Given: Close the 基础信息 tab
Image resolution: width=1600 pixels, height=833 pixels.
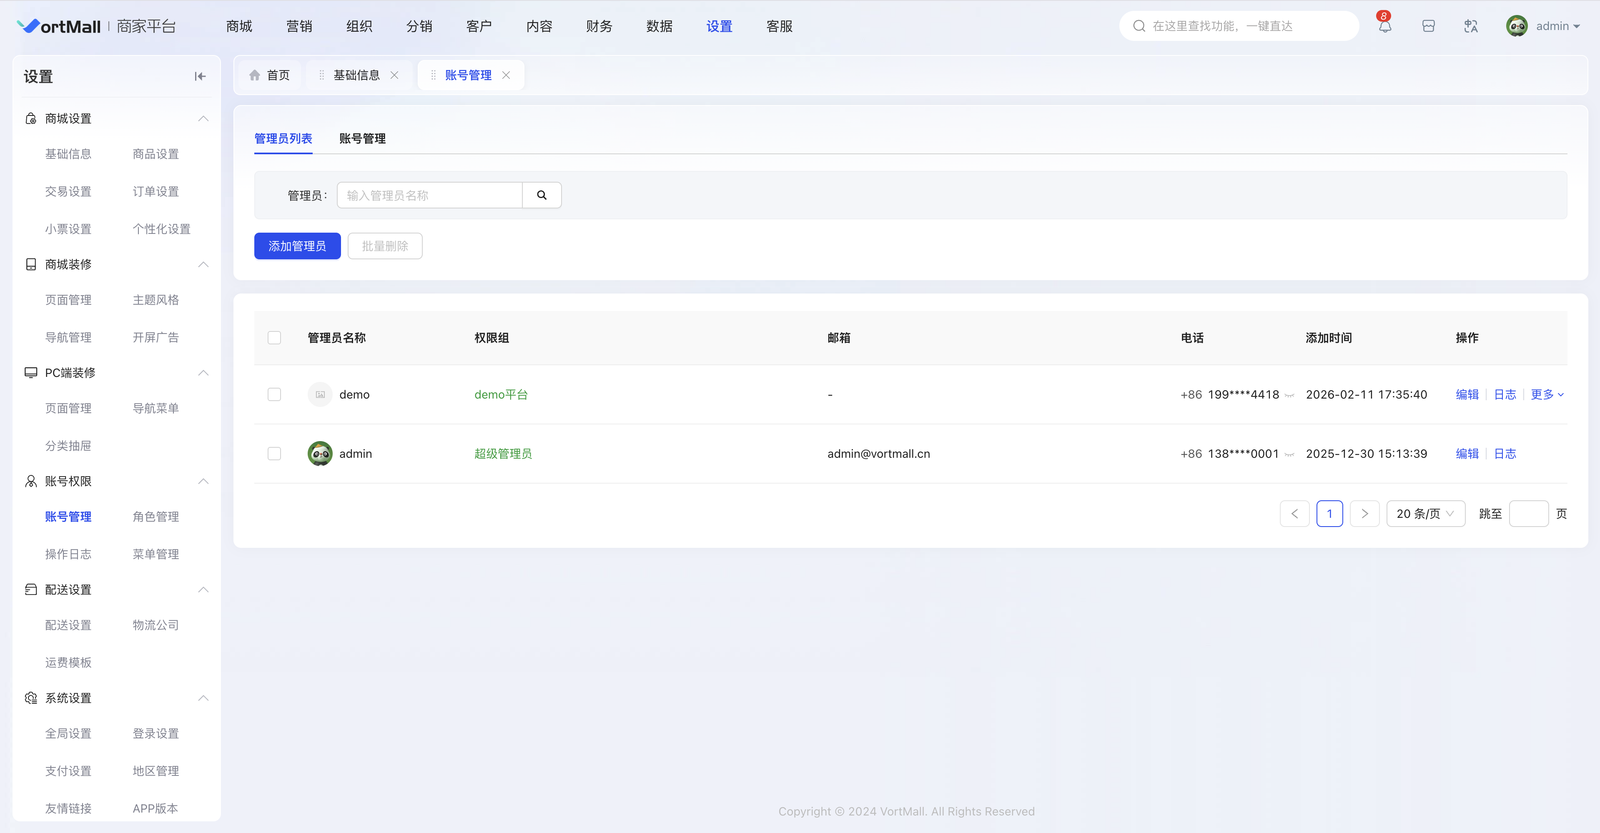Looking at the screenshot, I should tap(395, 75).
